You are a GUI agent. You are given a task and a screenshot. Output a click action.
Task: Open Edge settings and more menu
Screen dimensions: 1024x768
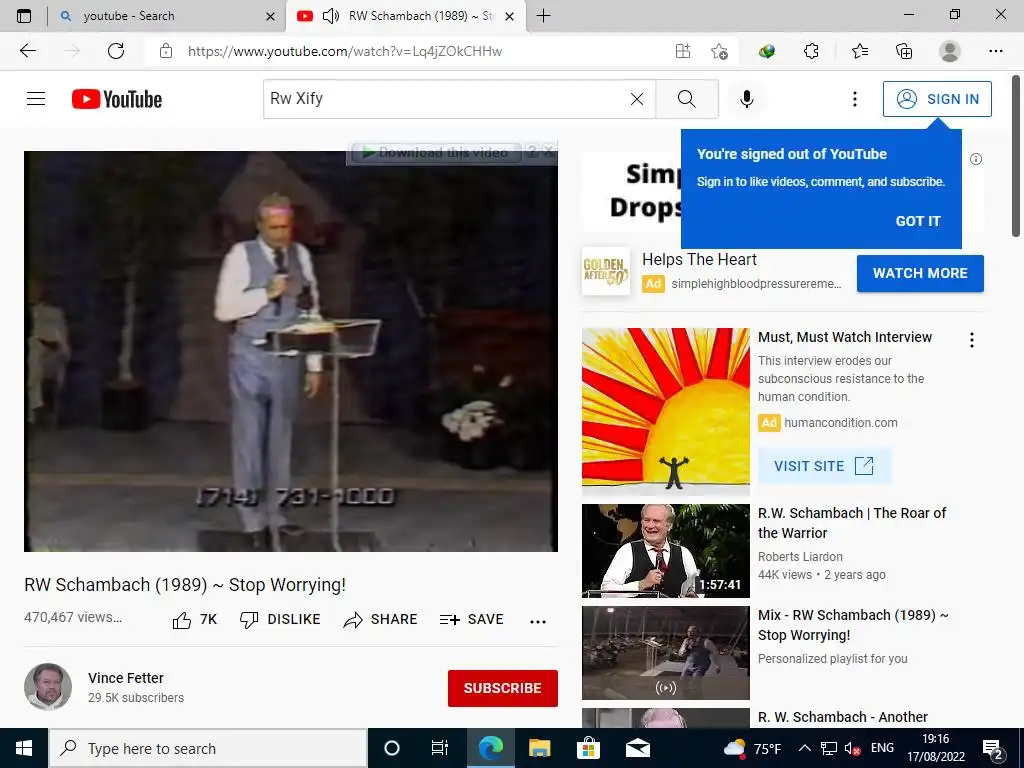pos(995,51)
